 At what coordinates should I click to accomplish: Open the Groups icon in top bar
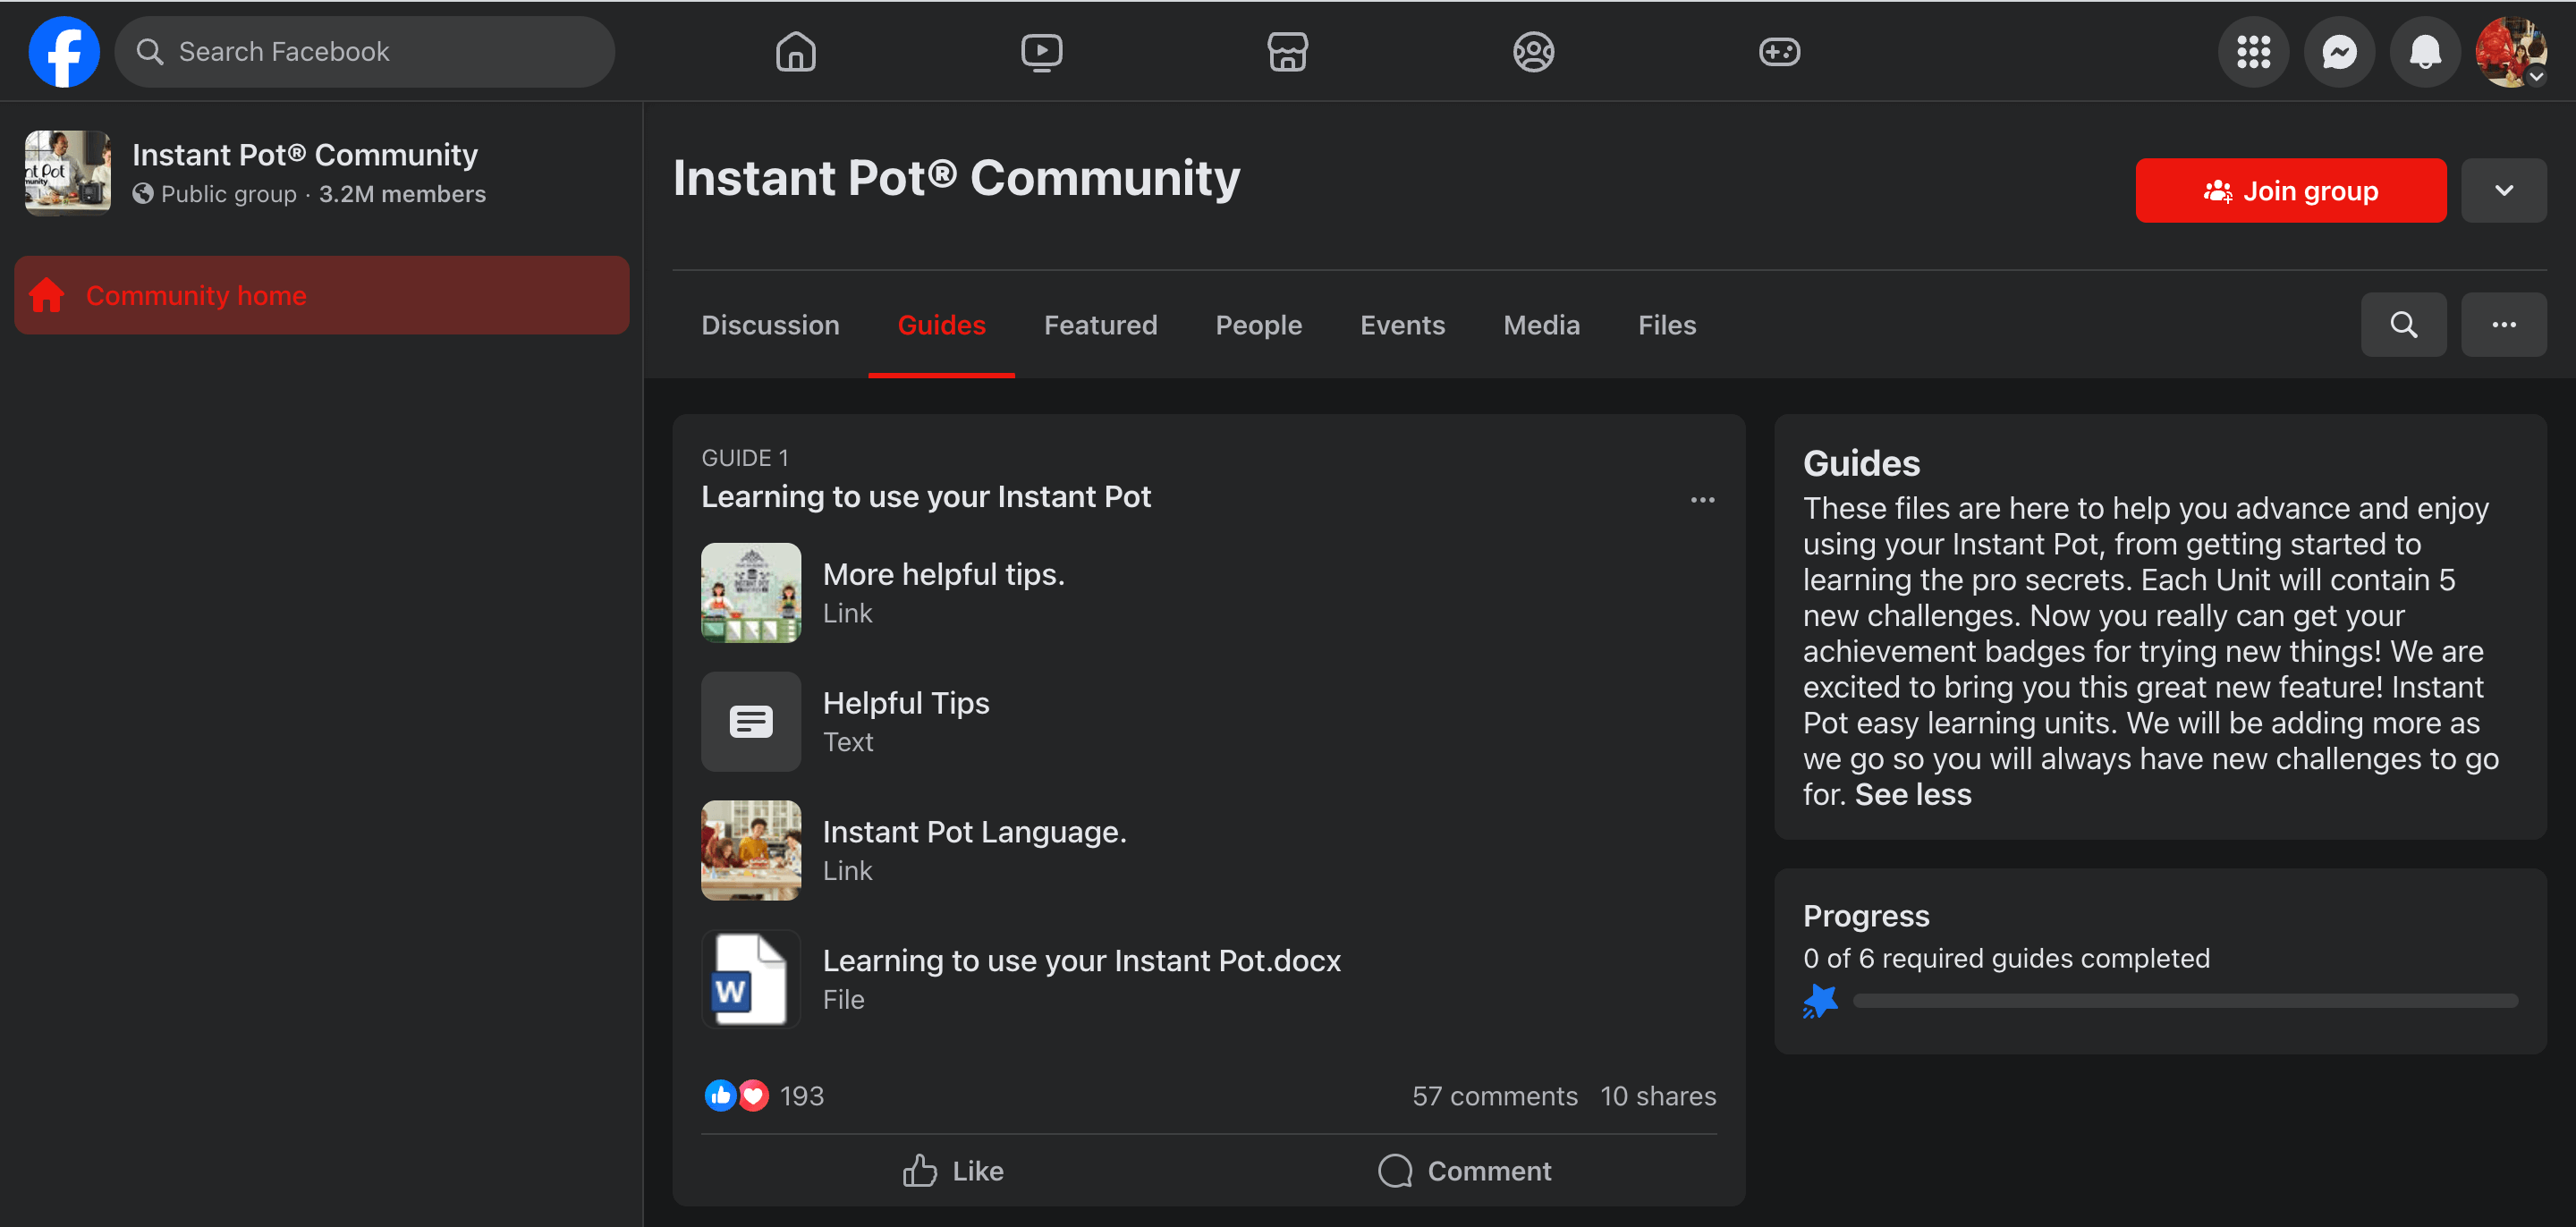coord(1533,52)
